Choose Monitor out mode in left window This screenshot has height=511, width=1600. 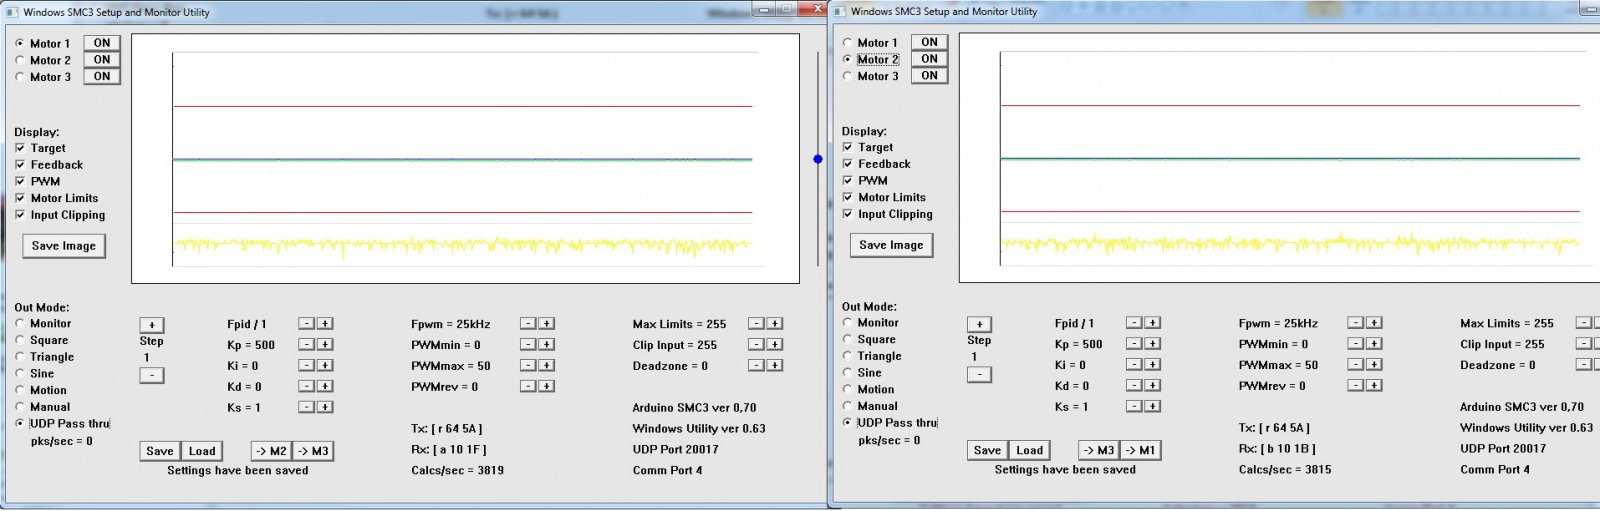[x=20, y=324]
